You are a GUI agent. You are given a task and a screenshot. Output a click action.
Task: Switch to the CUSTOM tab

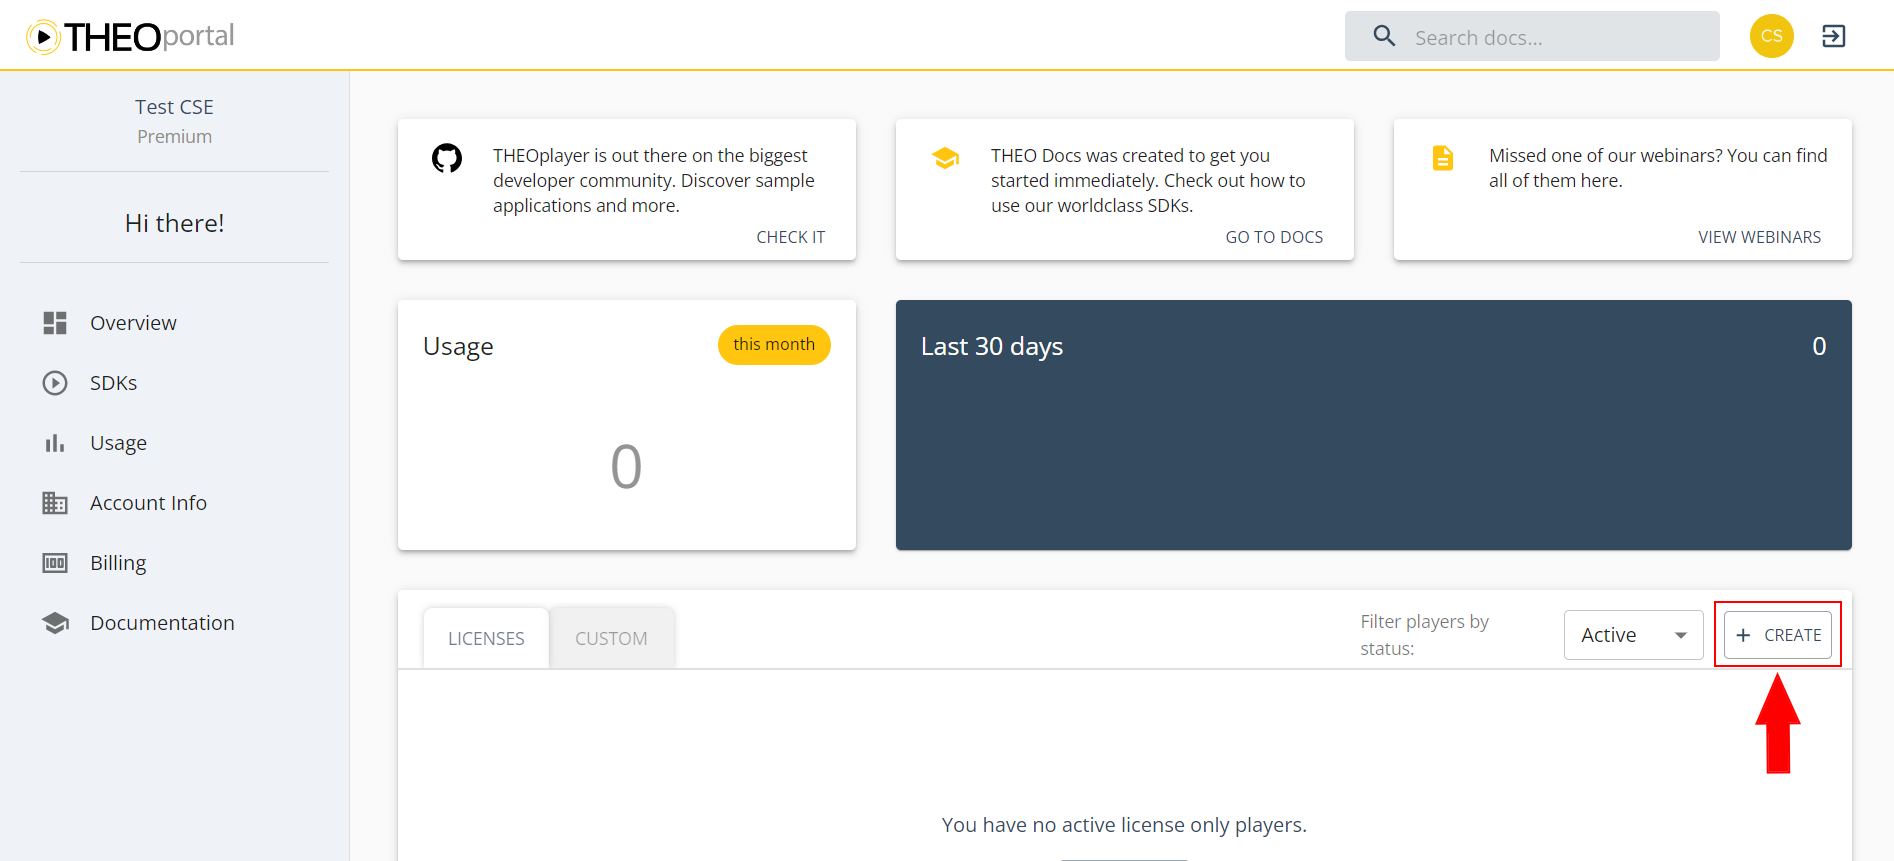point(611,638)
